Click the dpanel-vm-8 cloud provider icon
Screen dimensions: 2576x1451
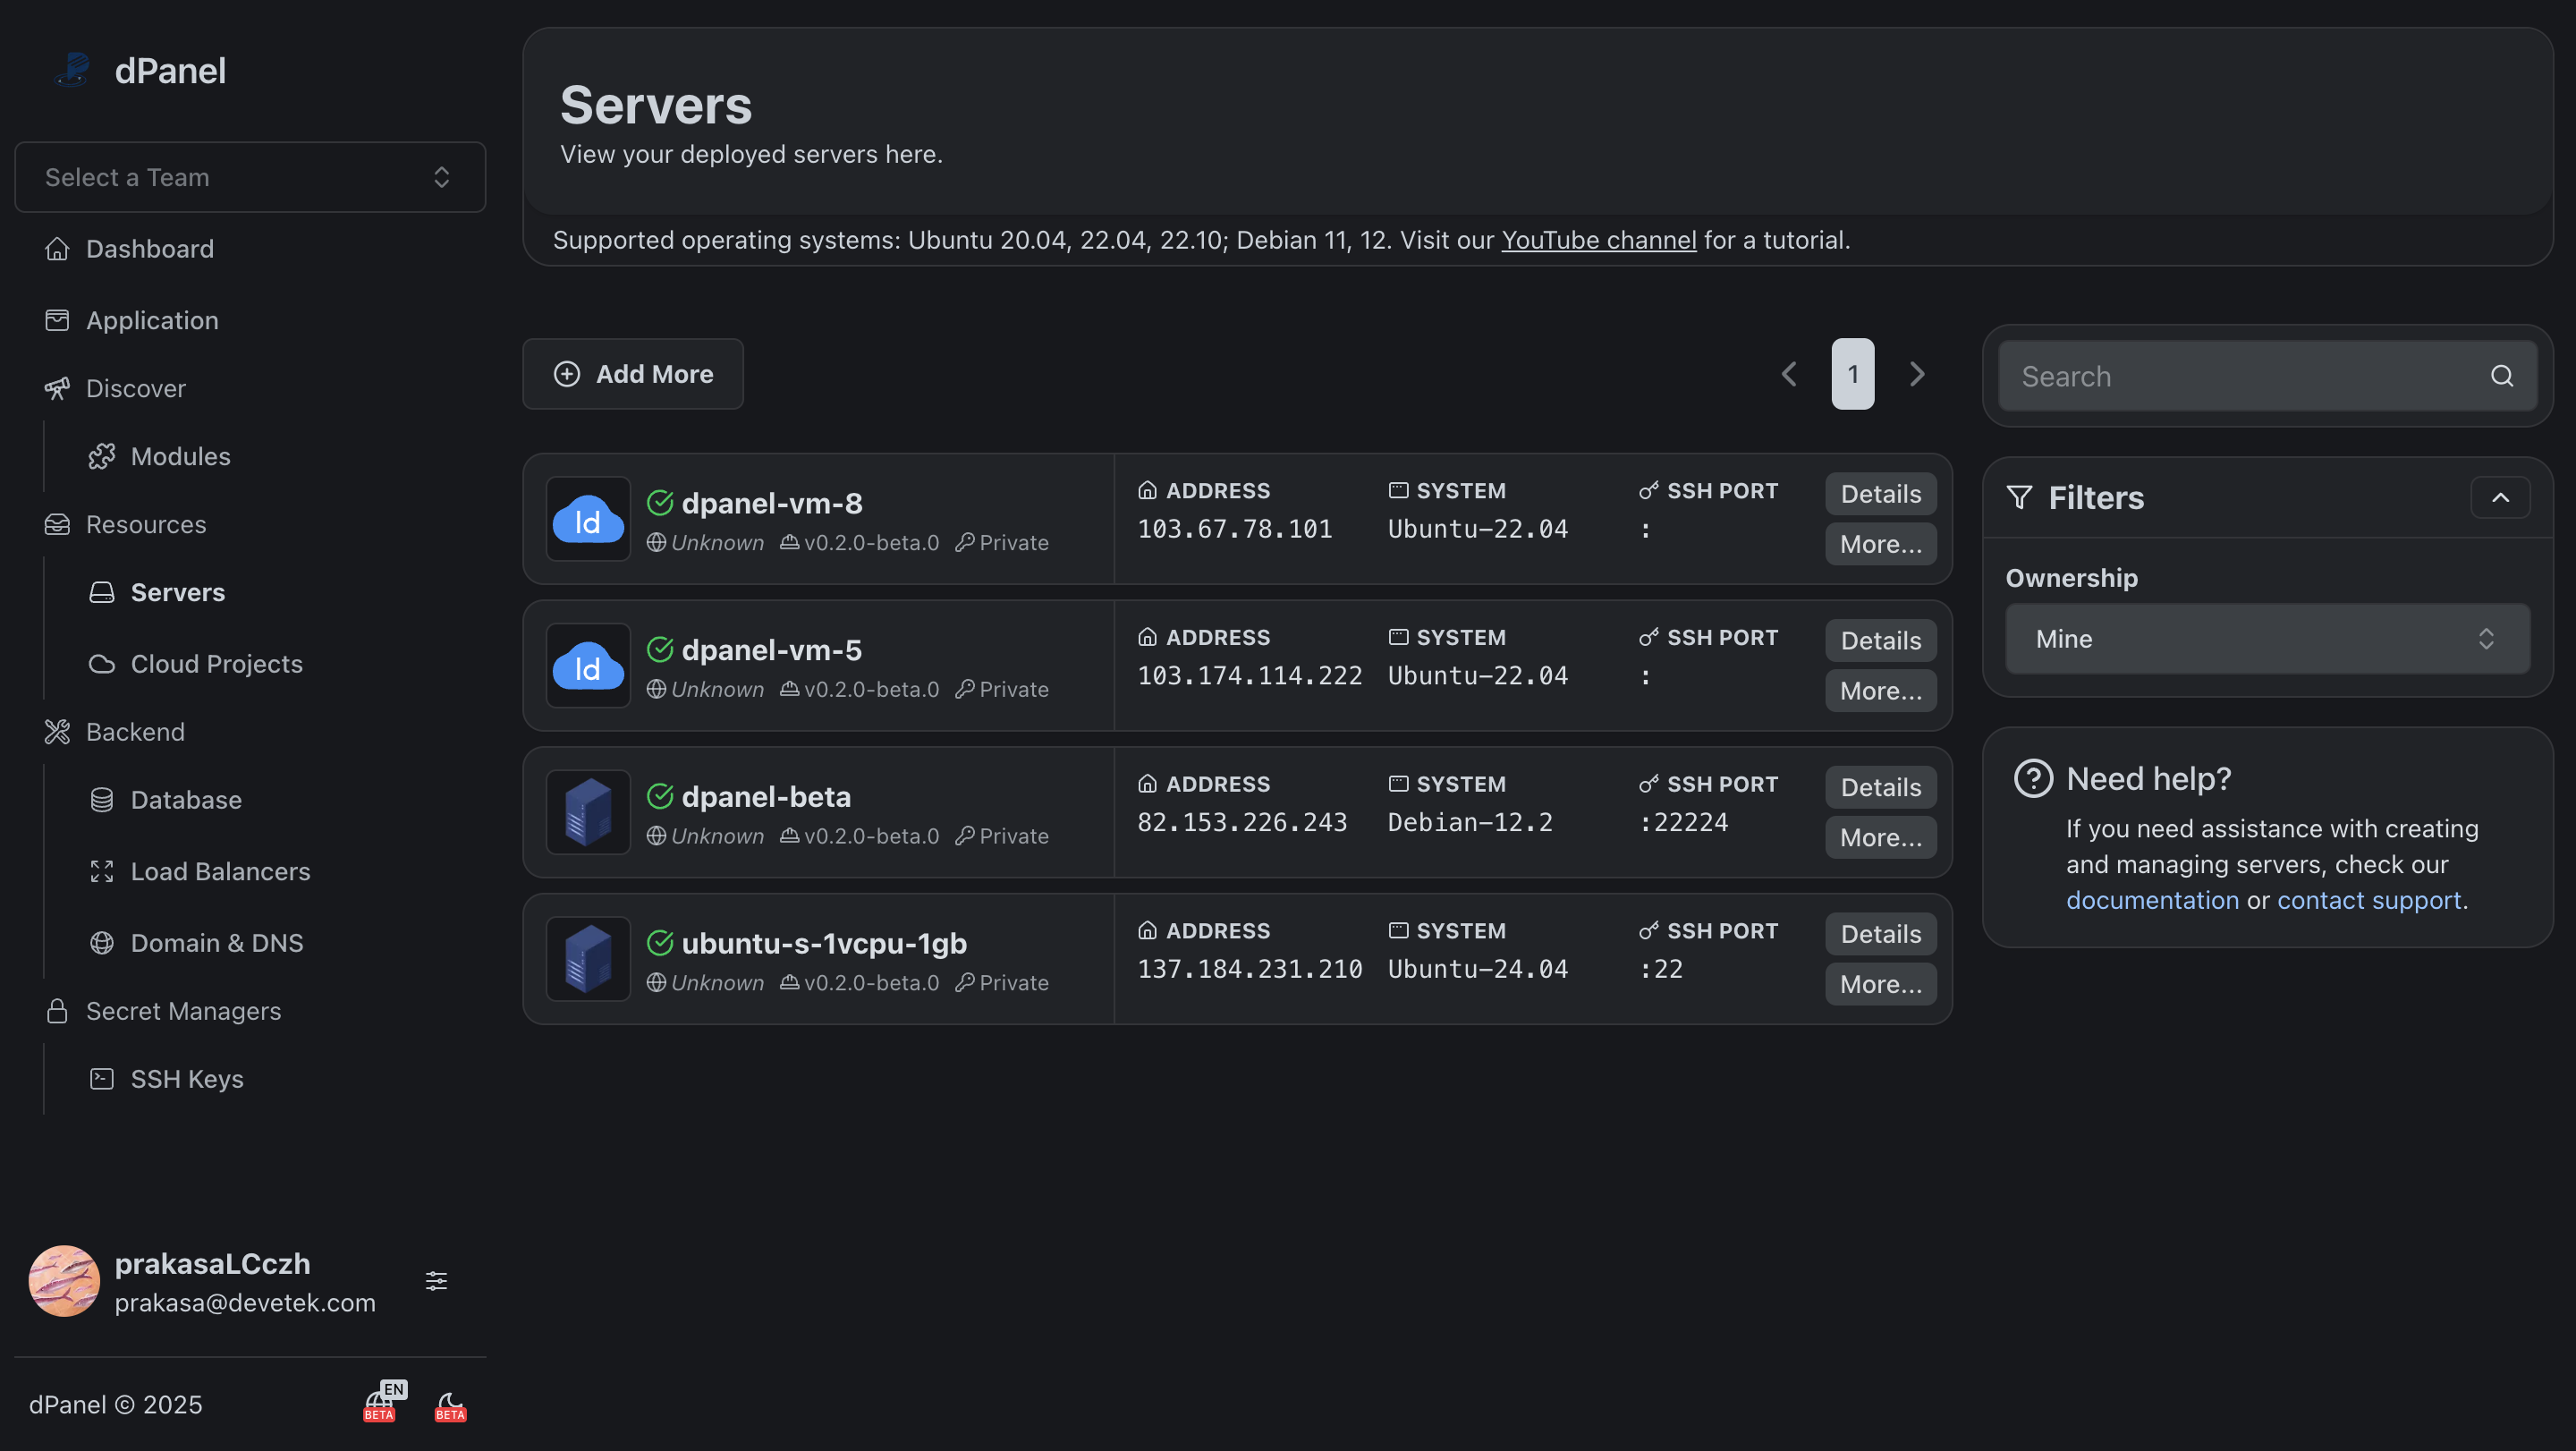tap(588, 519)
